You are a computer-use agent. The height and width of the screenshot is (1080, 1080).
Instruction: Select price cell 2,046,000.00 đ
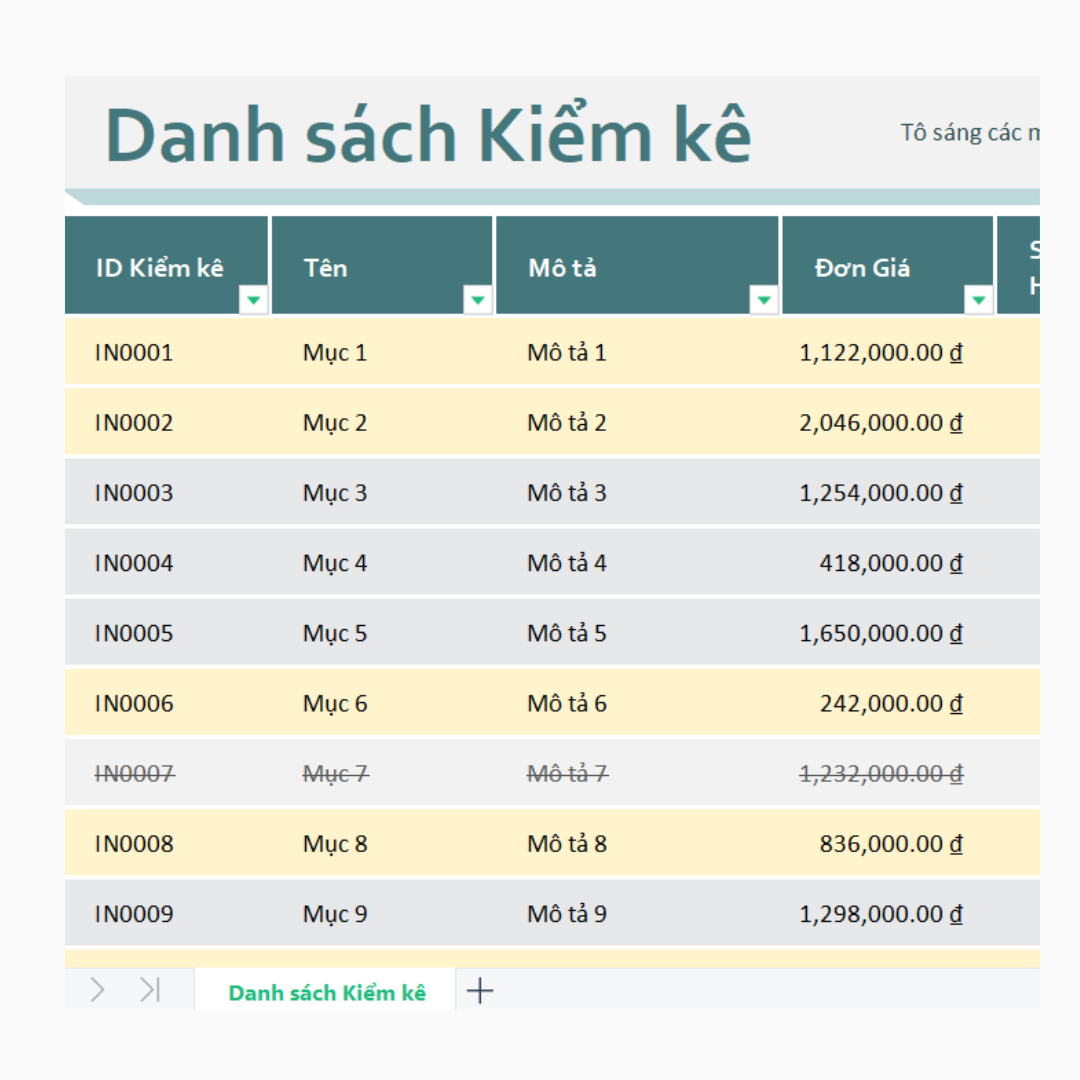coord(888,422)
